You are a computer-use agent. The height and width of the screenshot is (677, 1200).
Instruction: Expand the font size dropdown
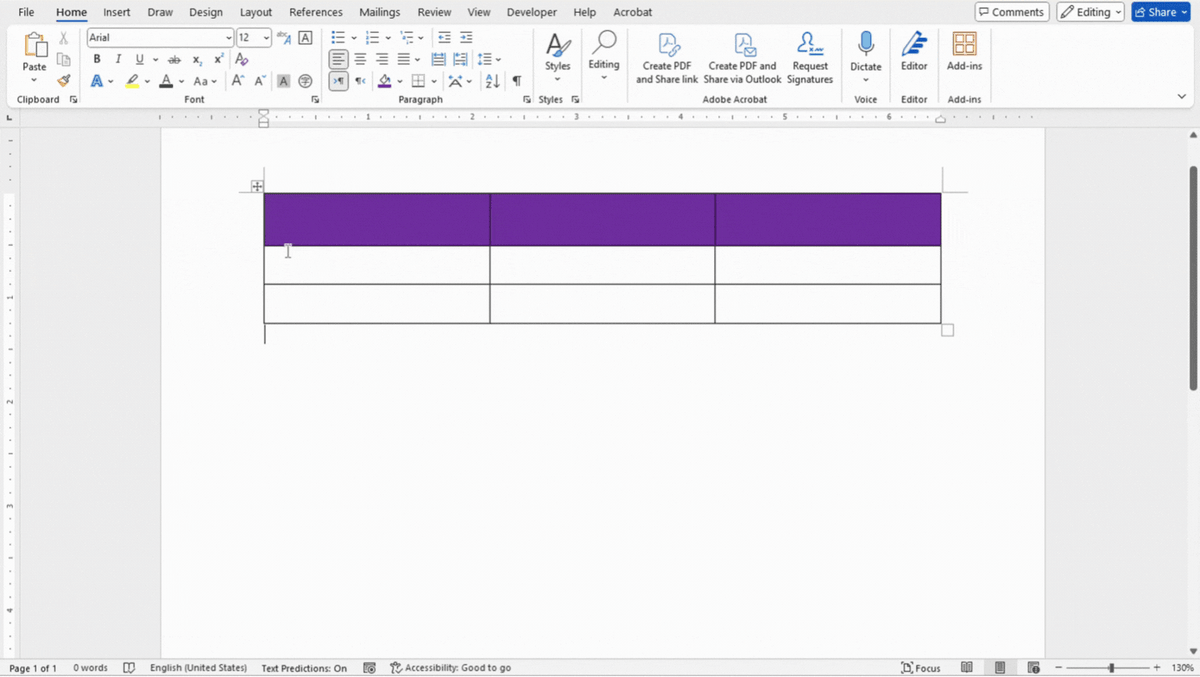point(267,38)
